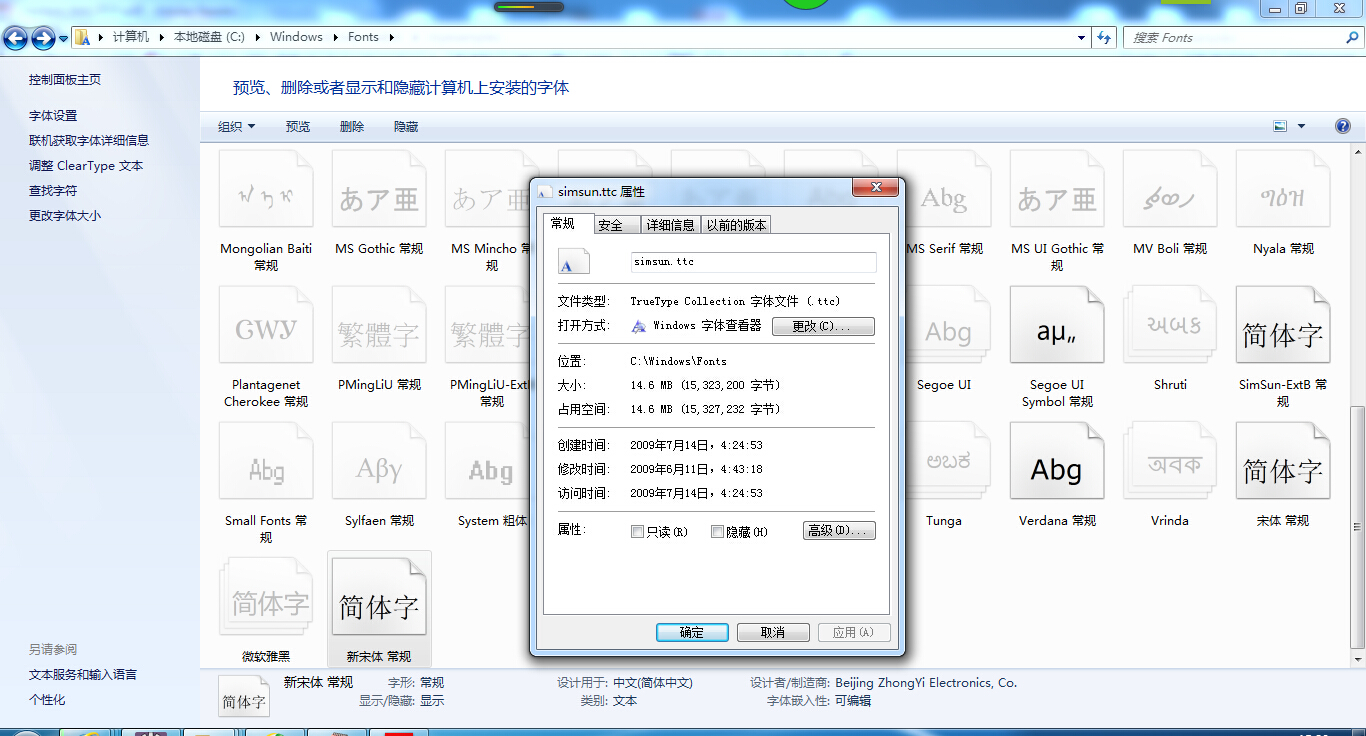Open 字体设置 link
Screen dimensions: 1366x736
(x=53, y=116)
